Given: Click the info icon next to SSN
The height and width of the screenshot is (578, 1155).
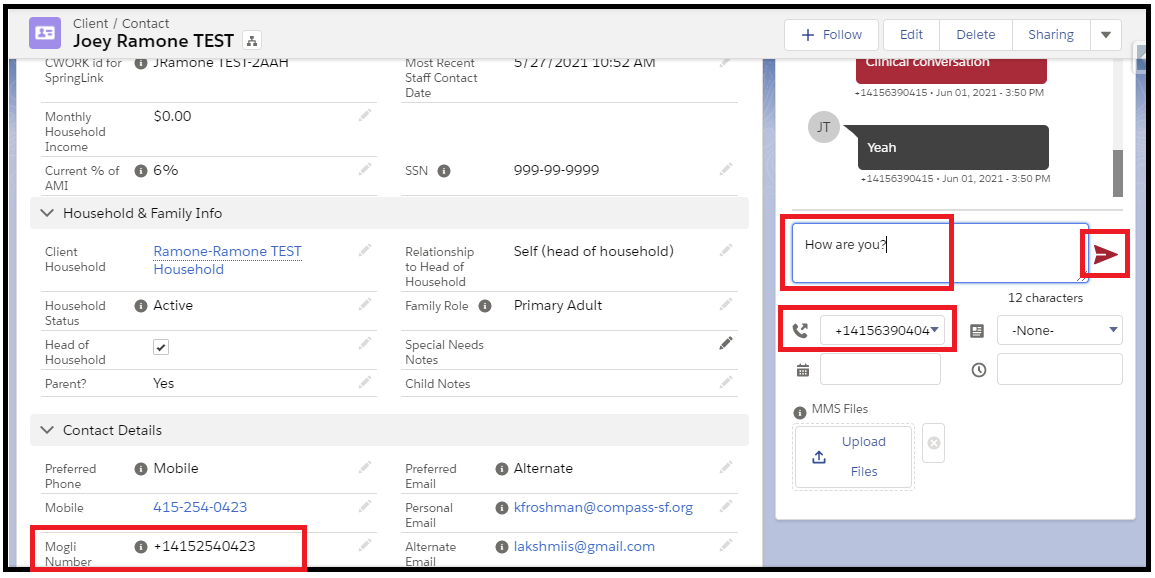Looking at the screenshot, I should coord(443,171).
